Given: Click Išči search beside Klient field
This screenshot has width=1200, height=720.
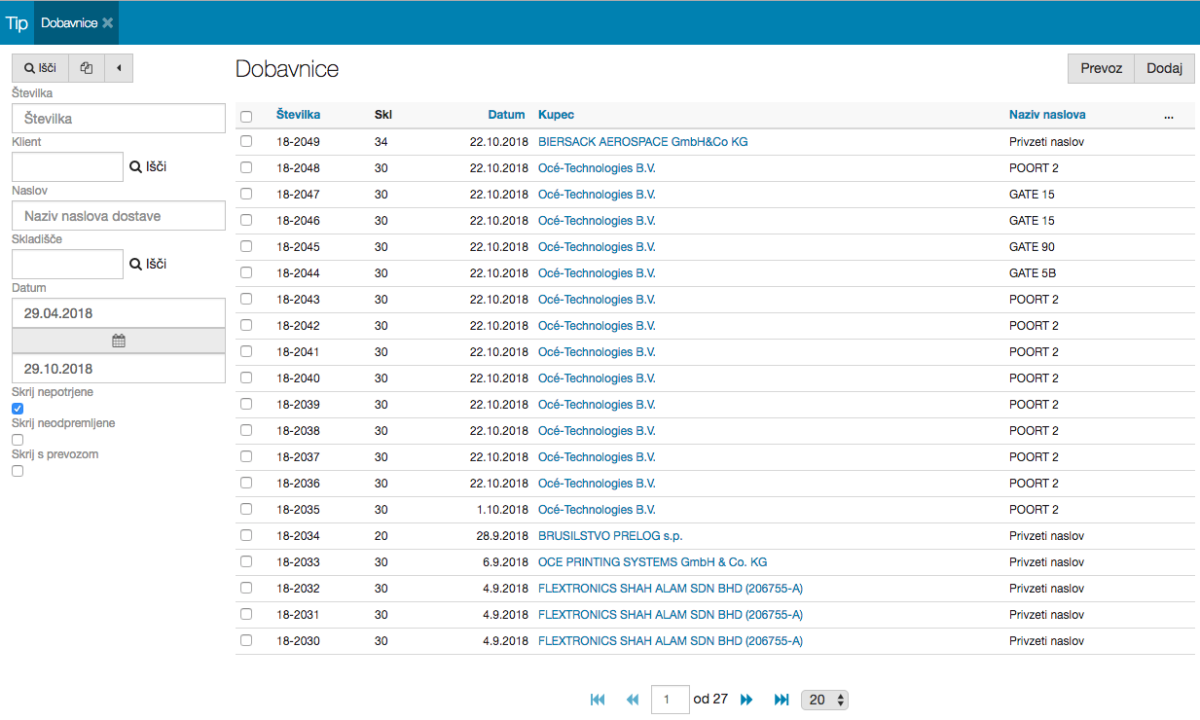Looking at the screenshot, I should [148, 167].
